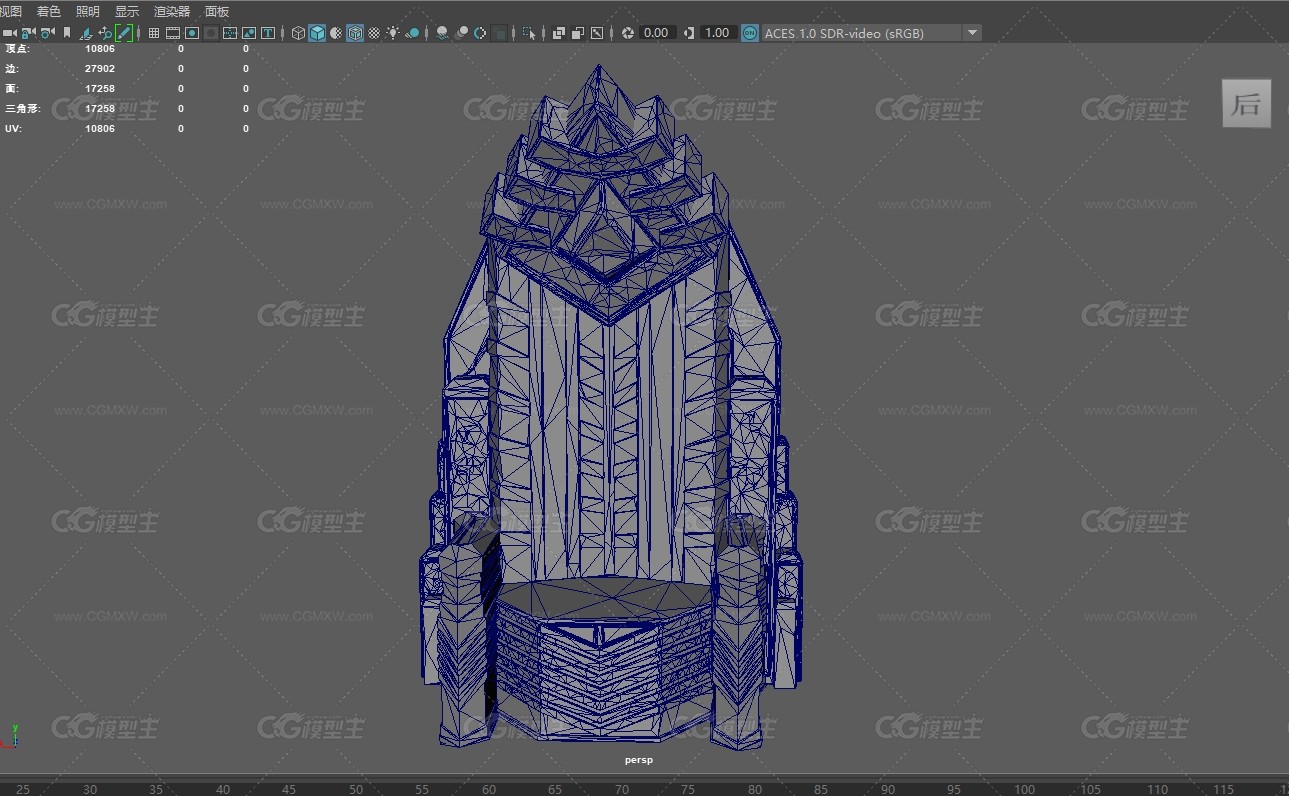
Task: Click the XYZ axis indicator
Action: tap(9, 736)
